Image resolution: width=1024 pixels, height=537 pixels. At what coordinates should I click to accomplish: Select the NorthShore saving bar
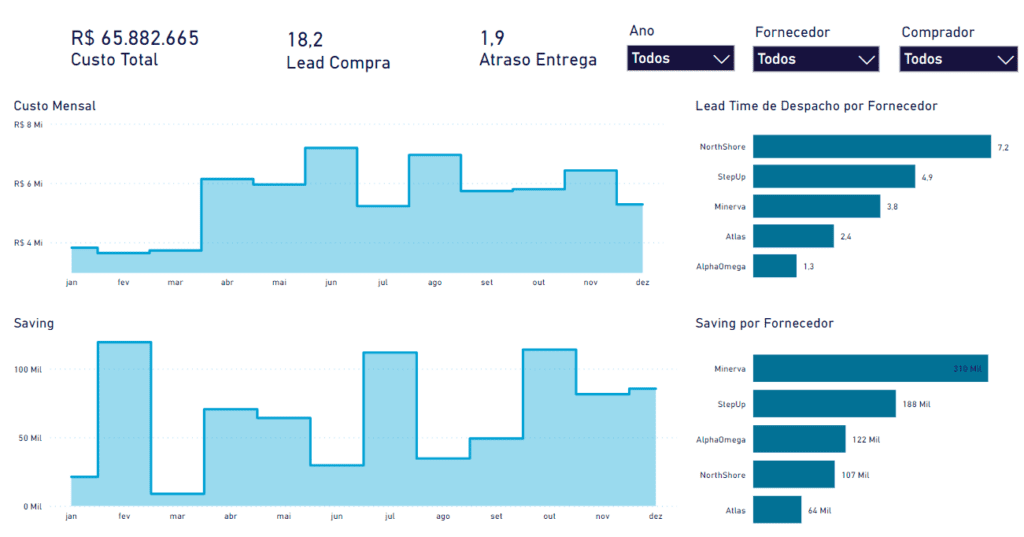click(793, 474)
